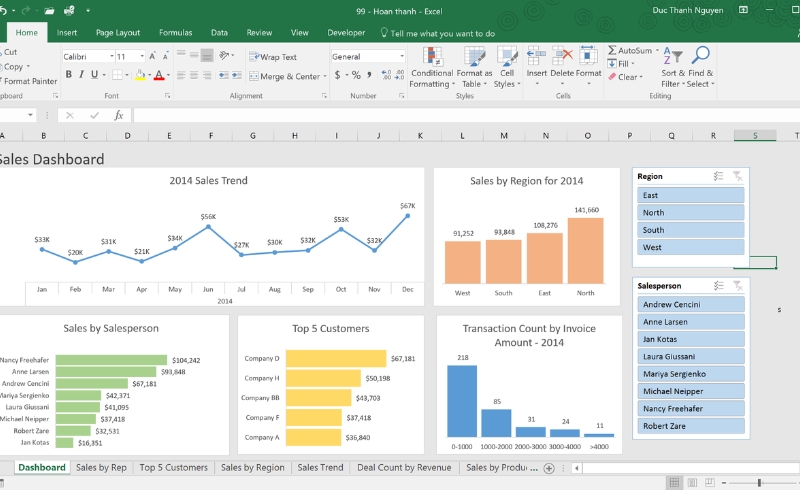Open the font color dropdown arrow
The width and height of the screenshot is (800, 490).
point(168,75)
